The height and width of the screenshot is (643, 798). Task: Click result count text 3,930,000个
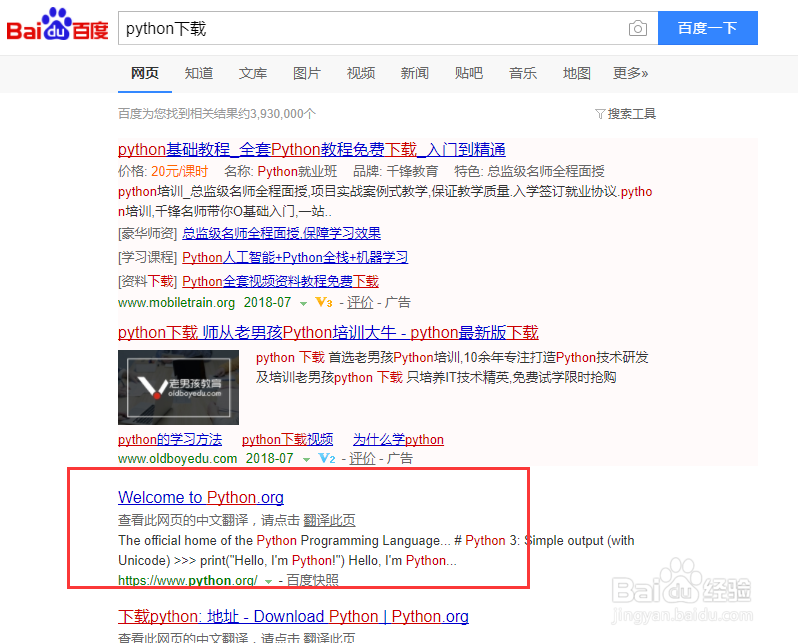tap(283, 114)
